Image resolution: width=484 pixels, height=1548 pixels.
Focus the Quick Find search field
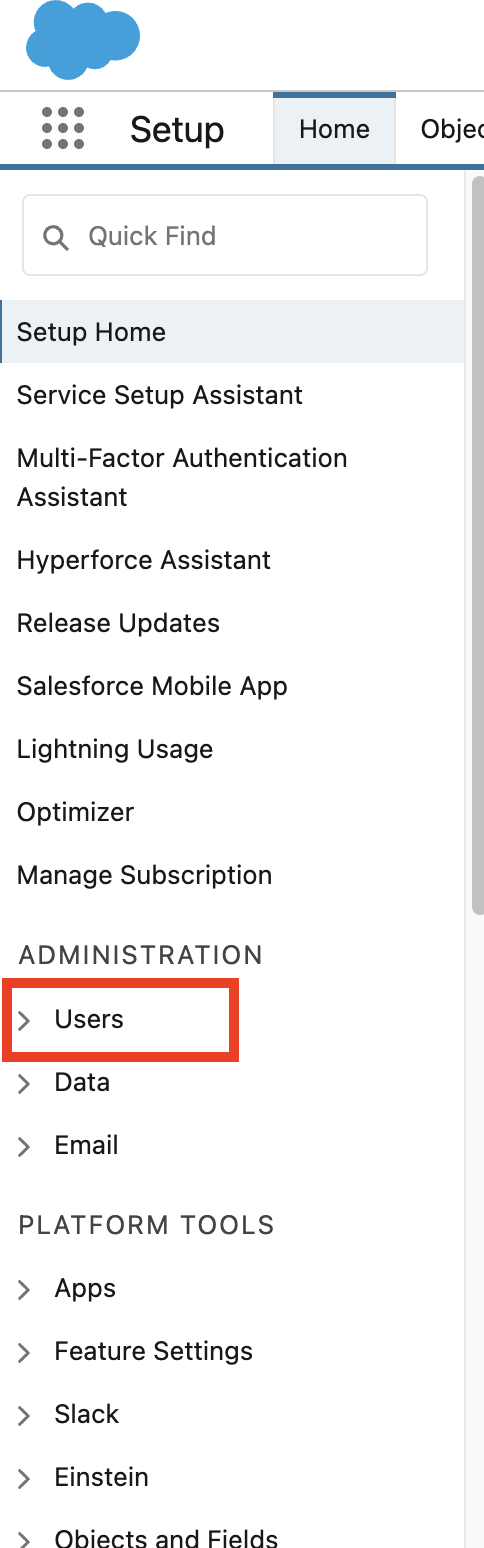click(225, 235)
